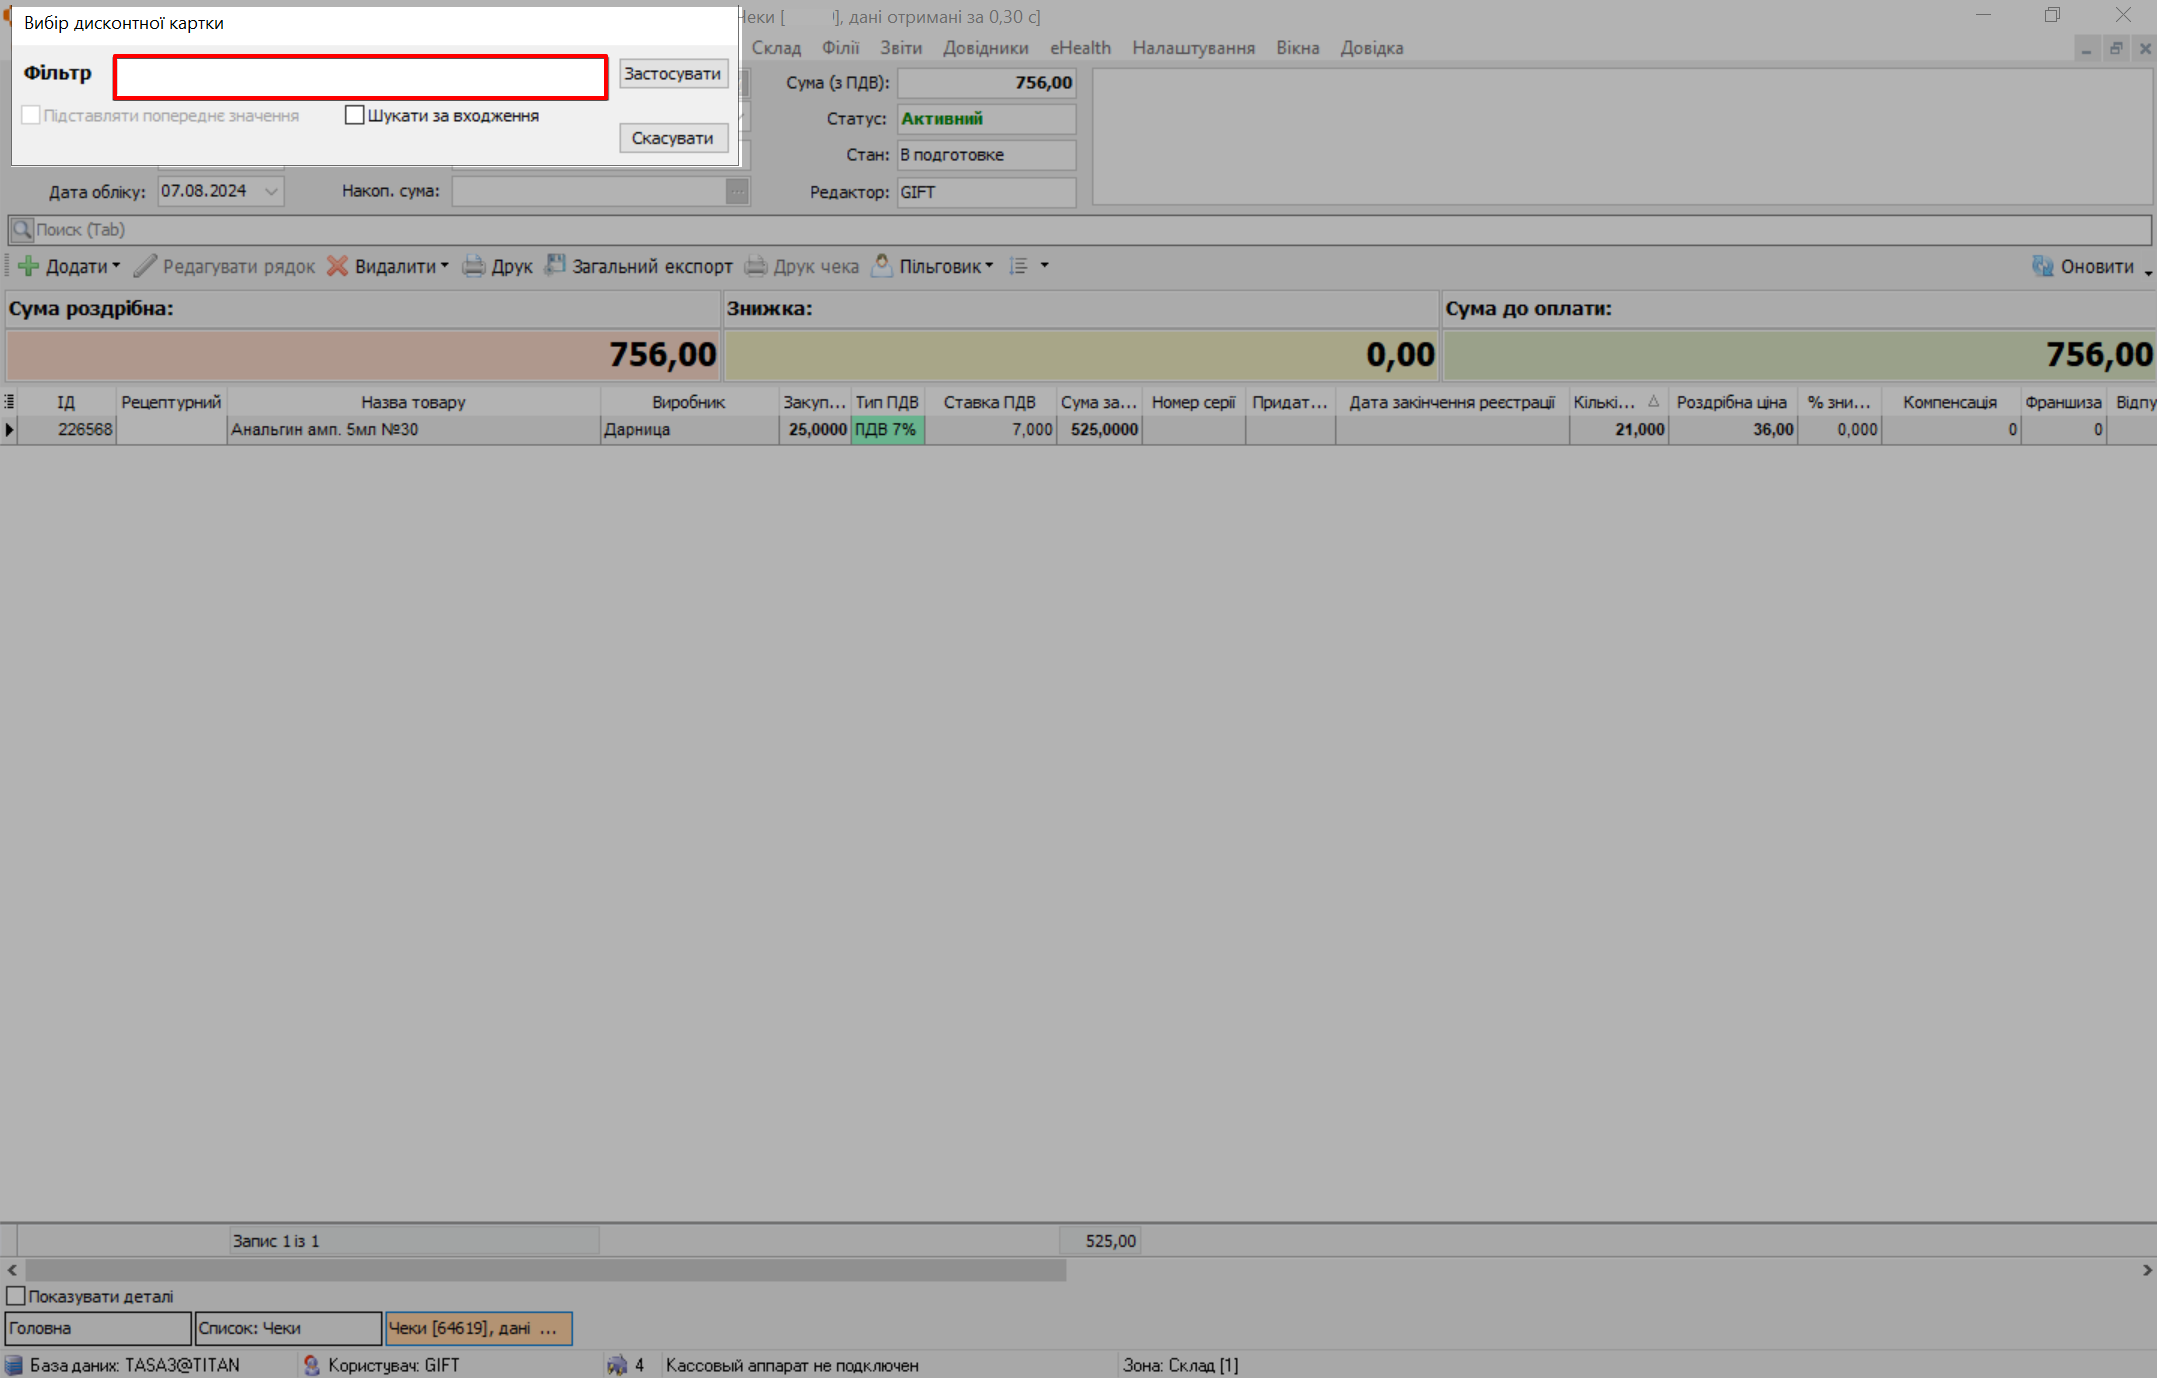Image resolution: width=2157 pixels, height=1378 pixels.
Task: Click the Редагувати рядок pencil icon
Action: pyautogui.click(x=146, y=266)
